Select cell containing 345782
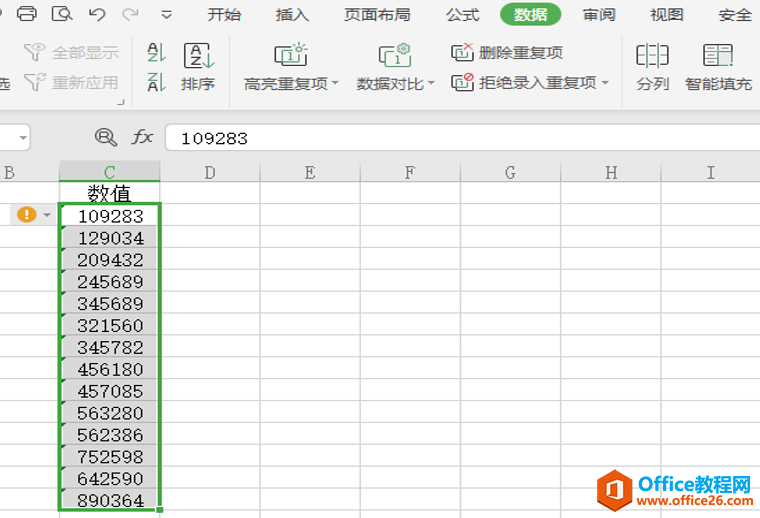Viewport: 760px width, 518px height. tap(110, 347)
